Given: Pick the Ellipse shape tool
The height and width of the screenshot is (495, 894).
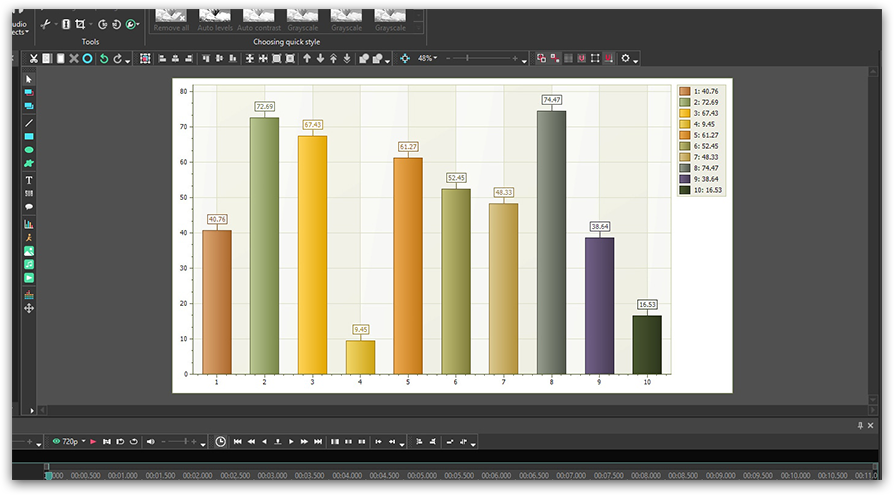Looking at the screenshot, I should 29,150.
